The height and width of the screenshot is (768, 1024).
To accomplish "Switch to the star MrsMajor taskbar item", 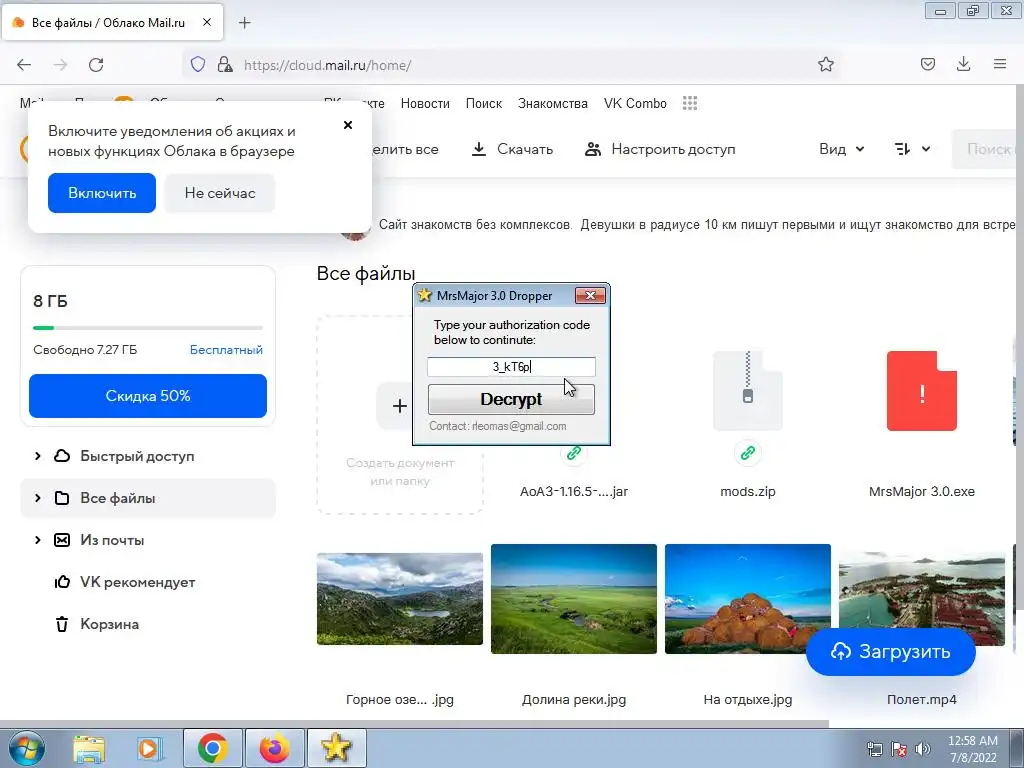I will click(336, 748).
